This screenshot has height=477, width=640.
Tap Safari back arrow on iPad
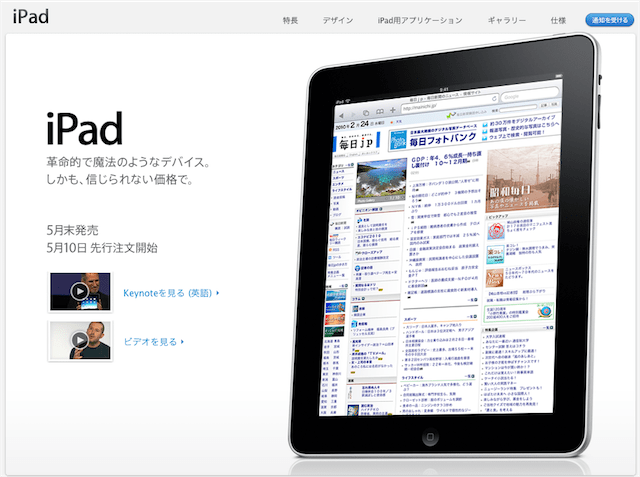pyautogui.click(x=342, y=115)
